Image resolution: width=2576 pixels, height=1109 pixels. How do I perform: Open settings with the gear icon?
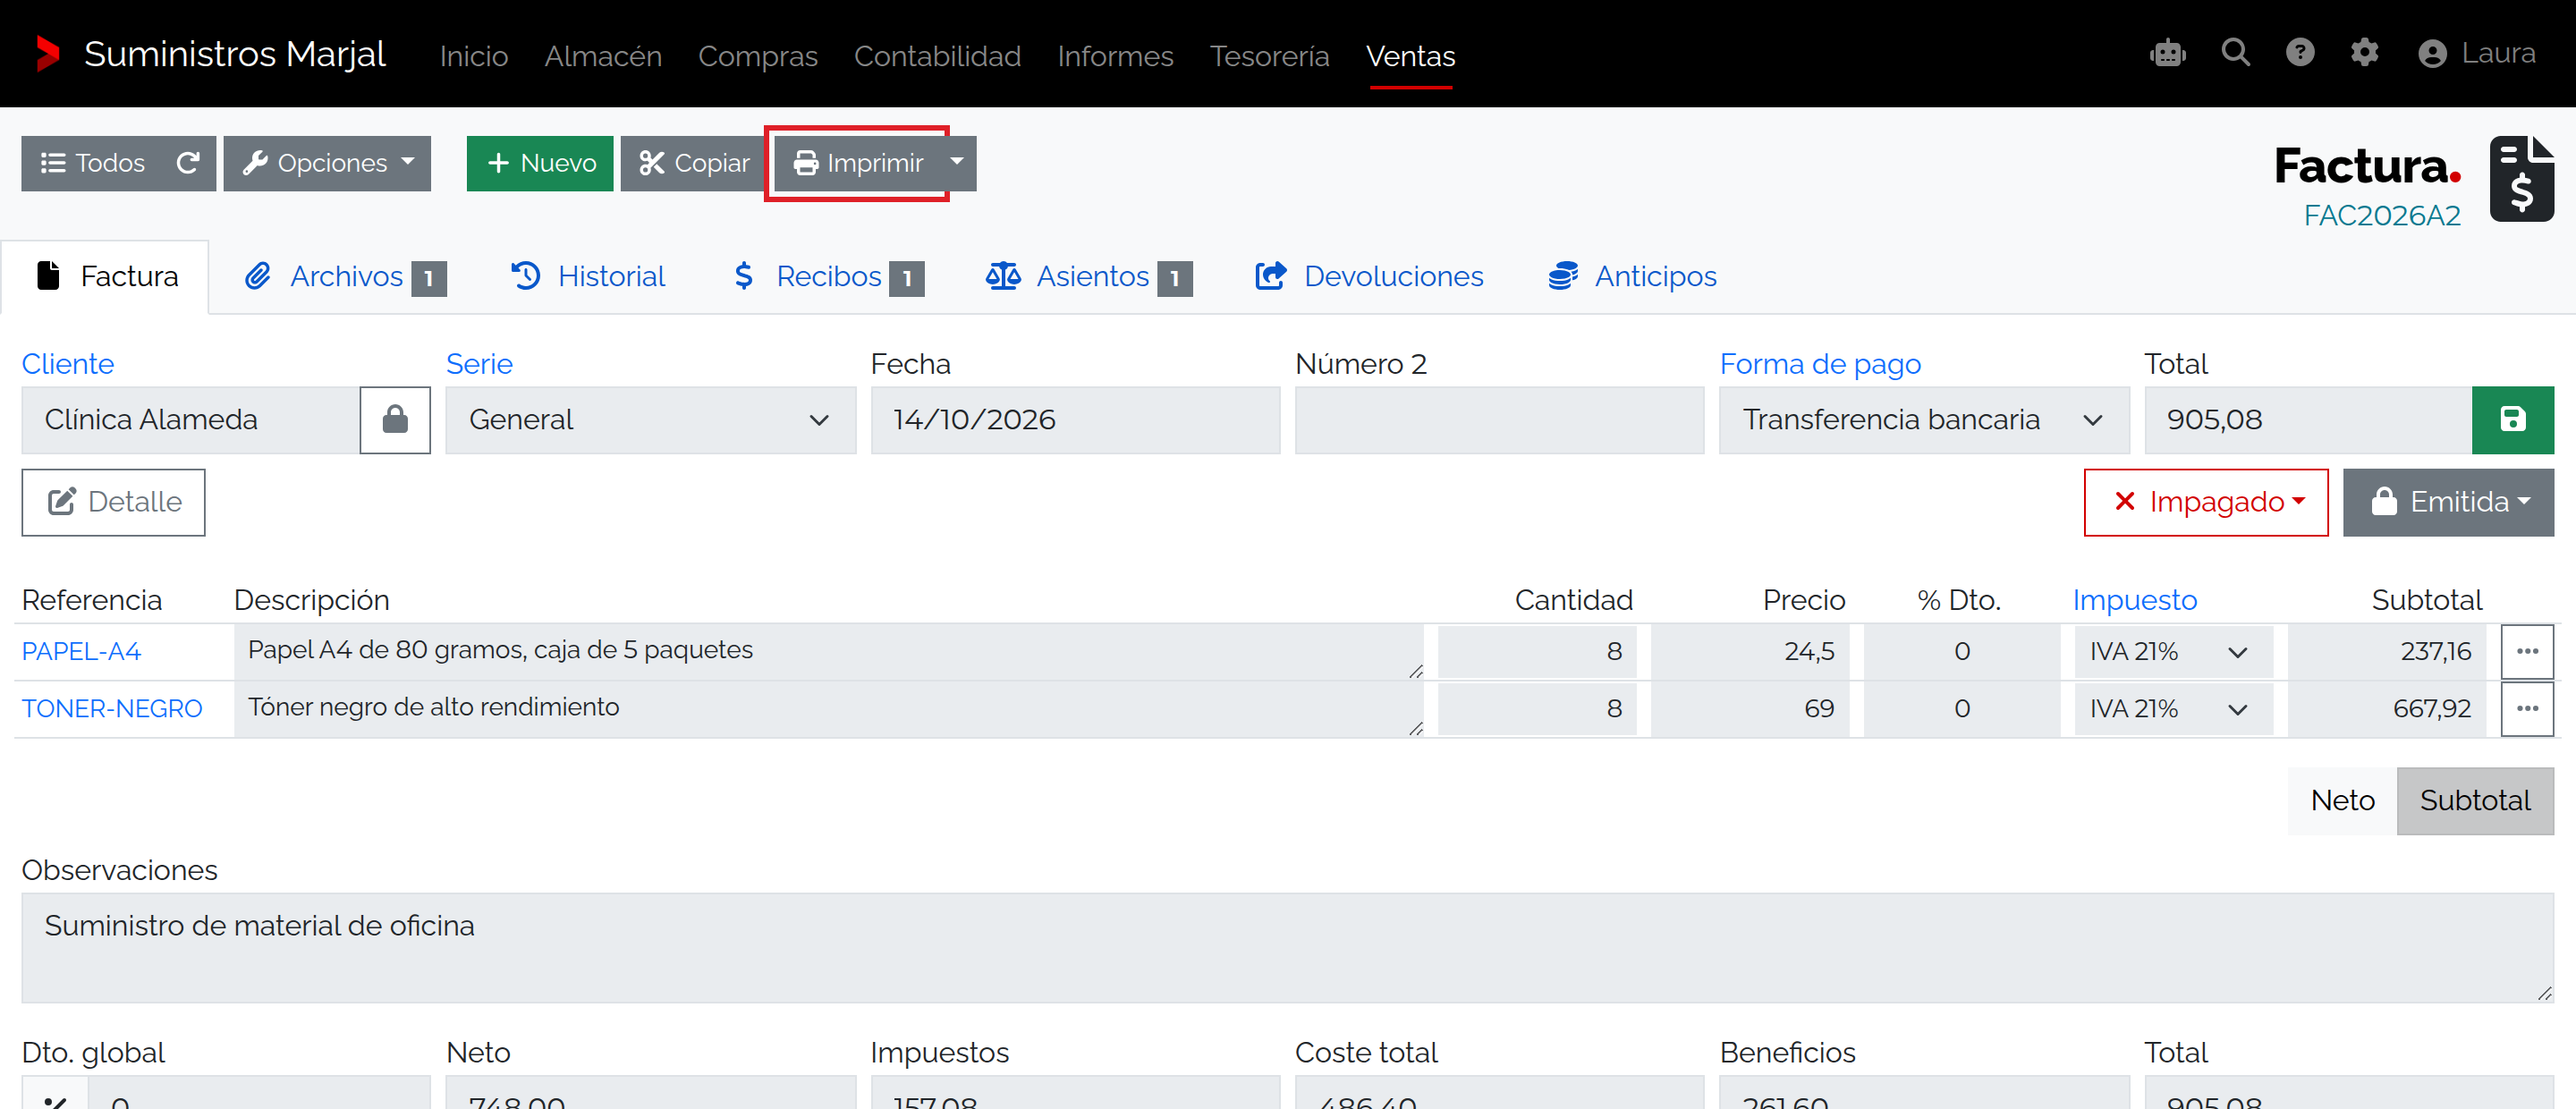point(2364,52)
